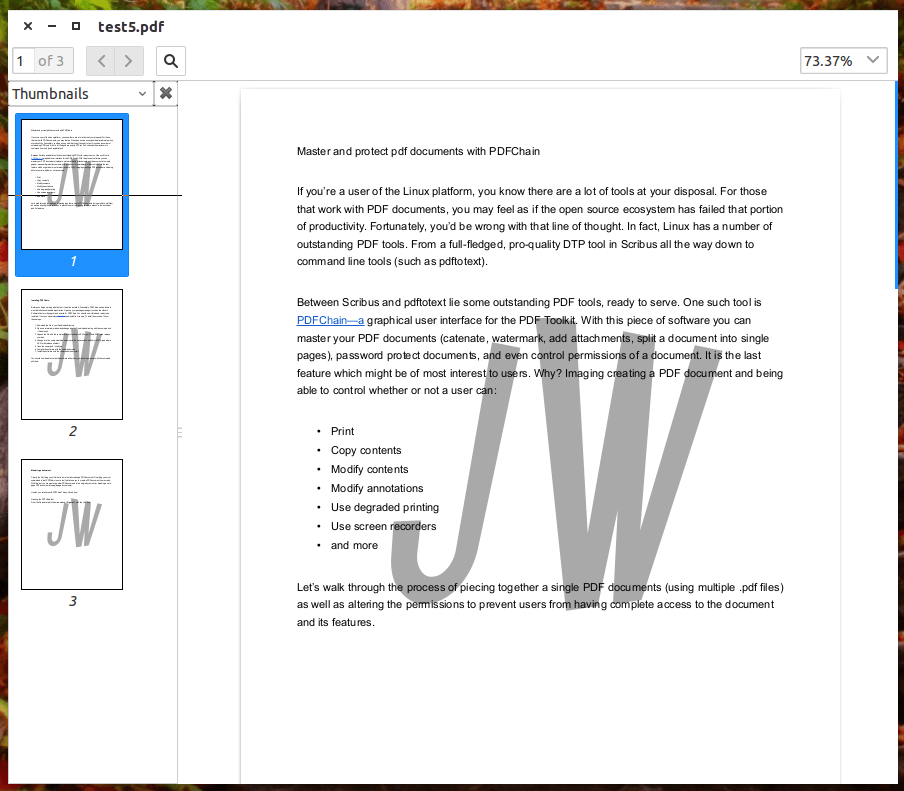Go to the previous page using the arrow
Screen dimensions: 904x791
coord(102,60)
